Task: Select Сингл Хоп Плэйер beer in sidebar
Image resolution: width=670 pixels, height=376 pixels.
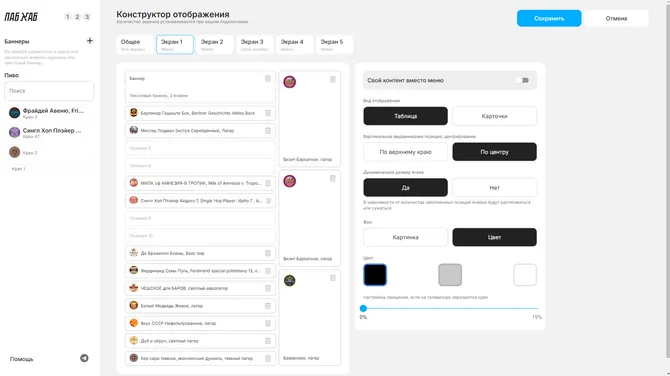Action: (49, 132)
